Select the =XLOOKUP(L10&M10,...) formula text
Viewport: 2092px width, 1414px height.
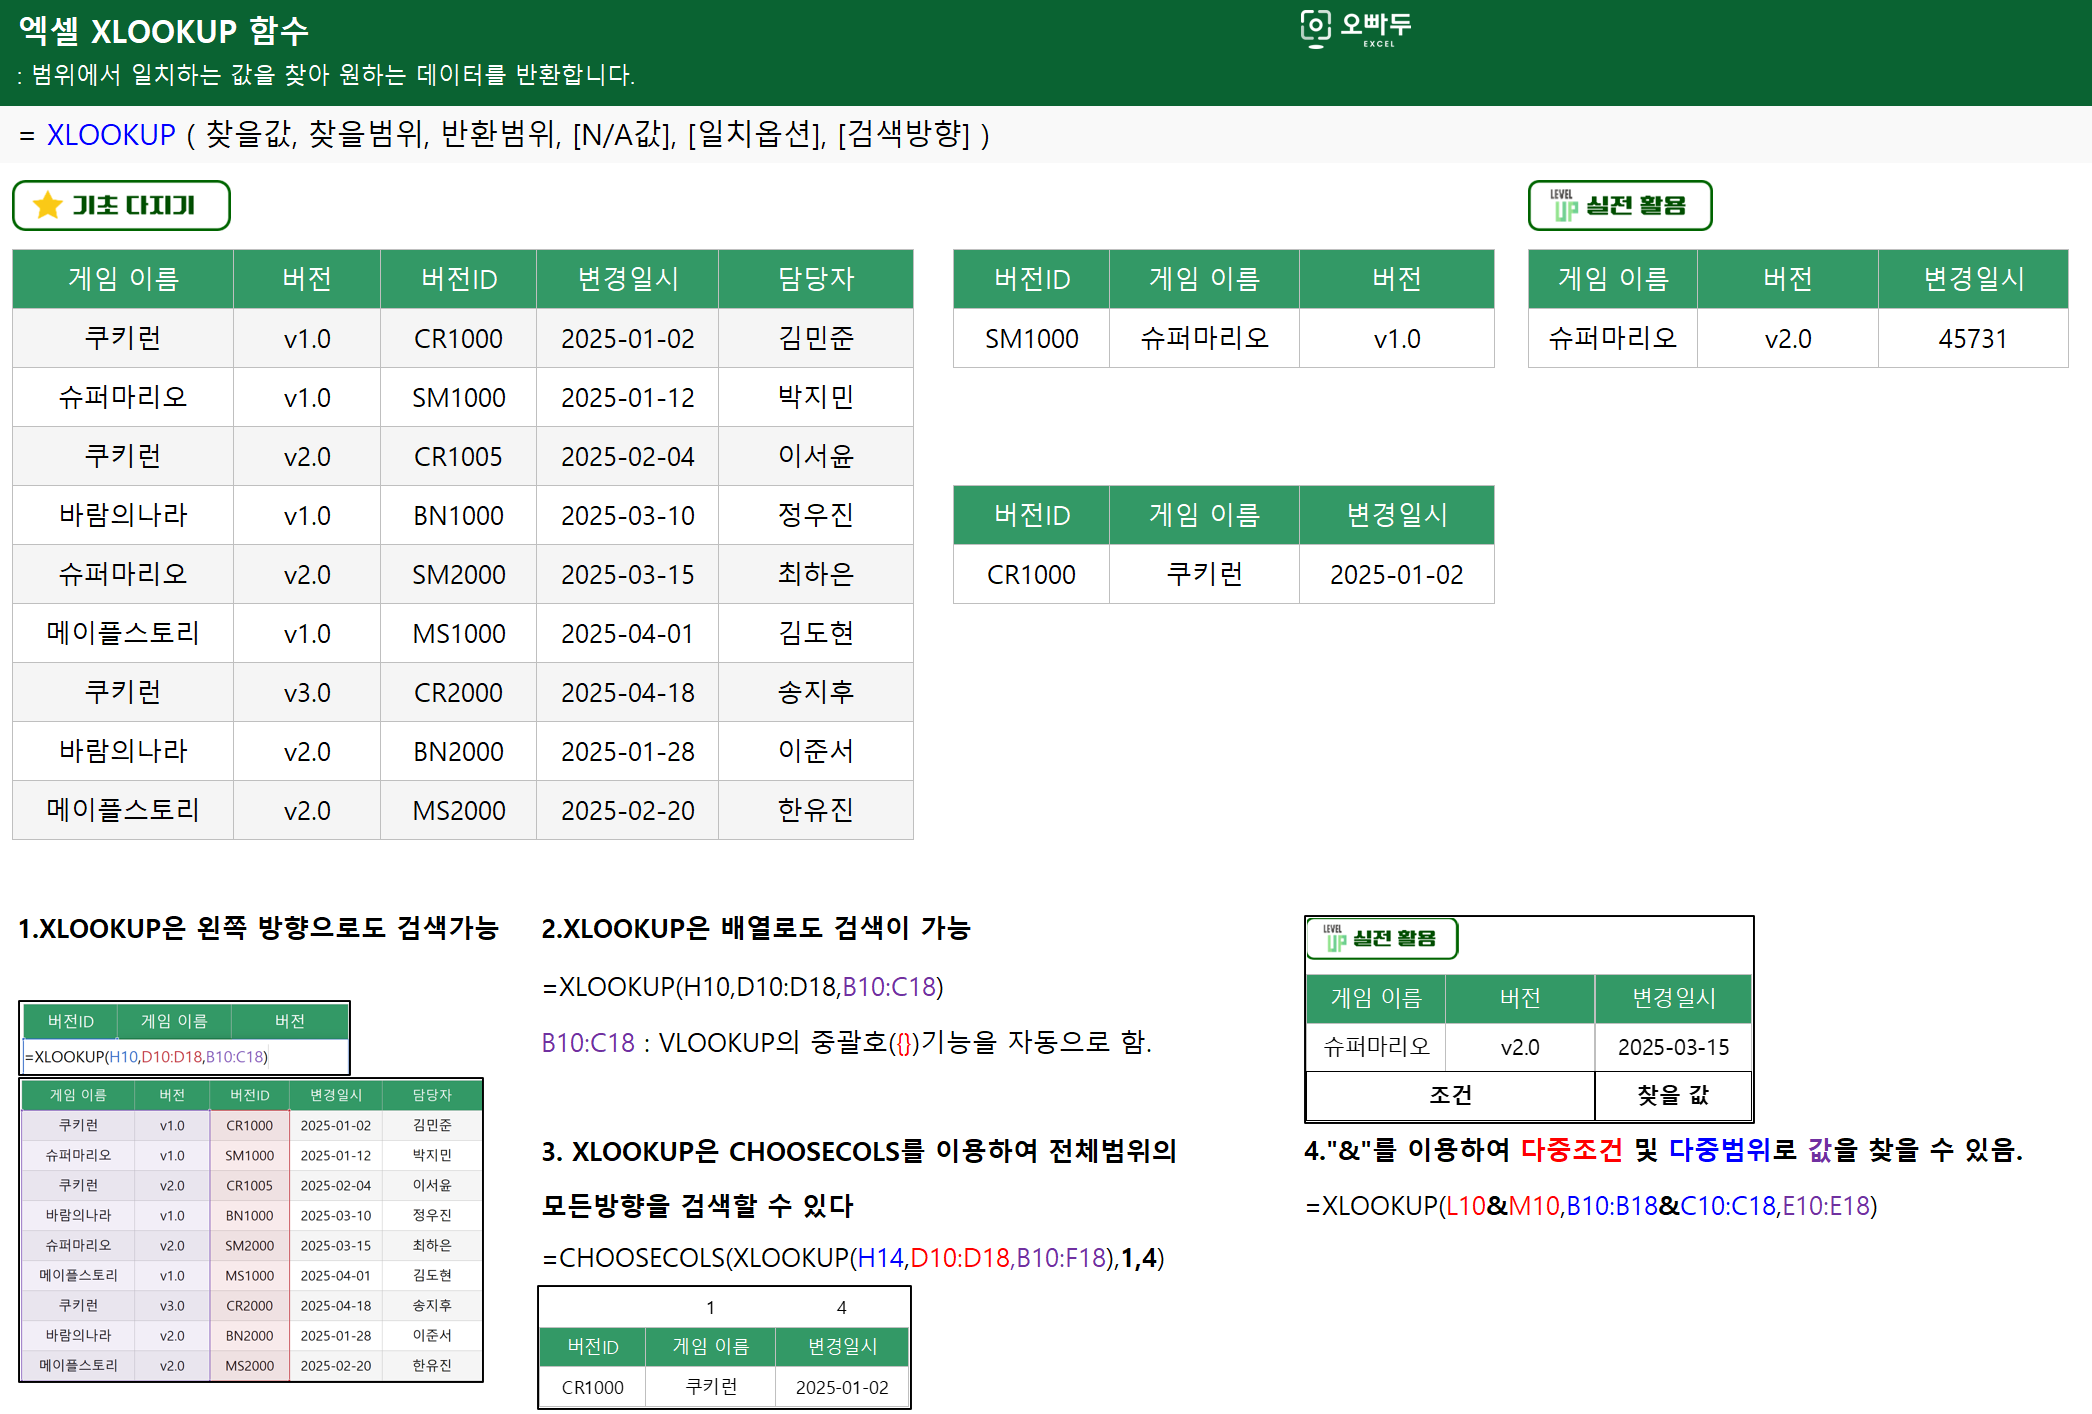pyautogui.click(x=1592, y=1206)
